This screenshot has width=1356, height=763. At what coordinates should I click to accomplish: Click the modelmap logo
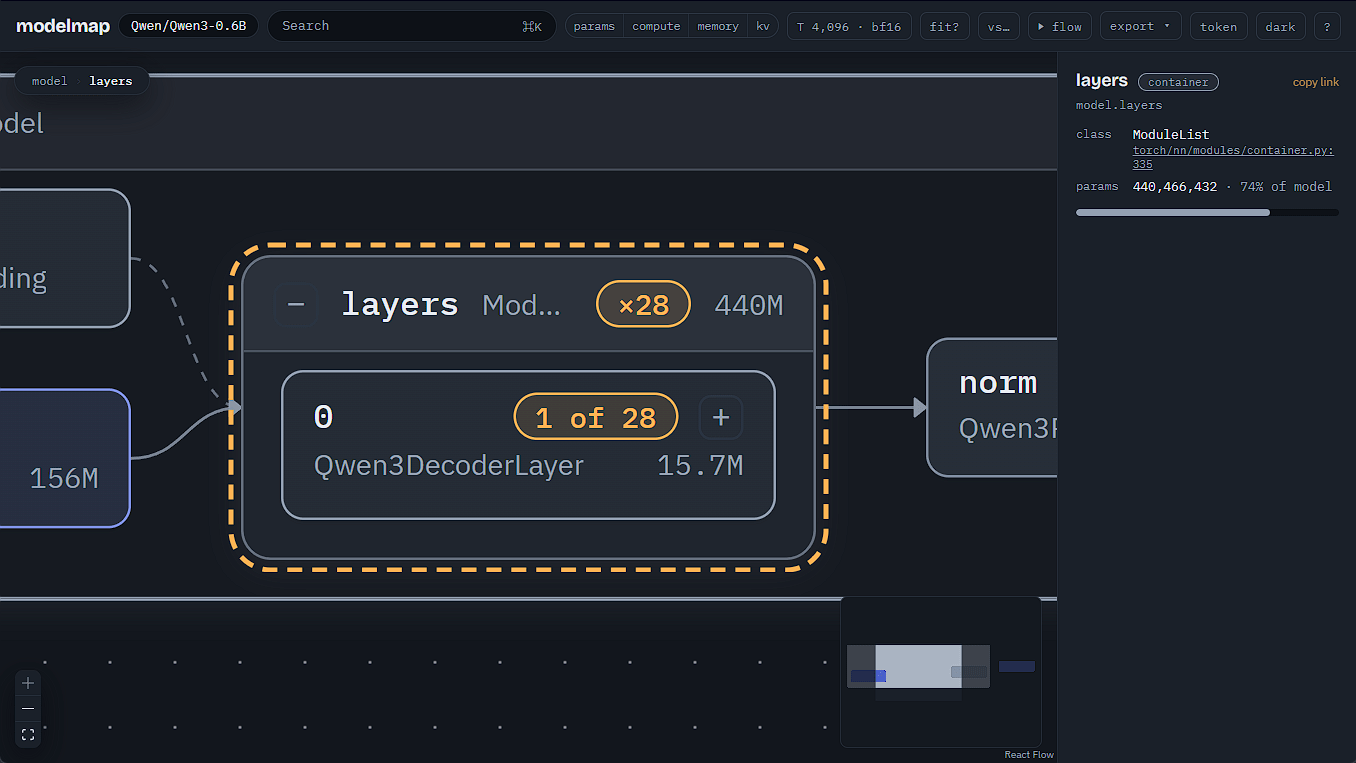point(63,26)
